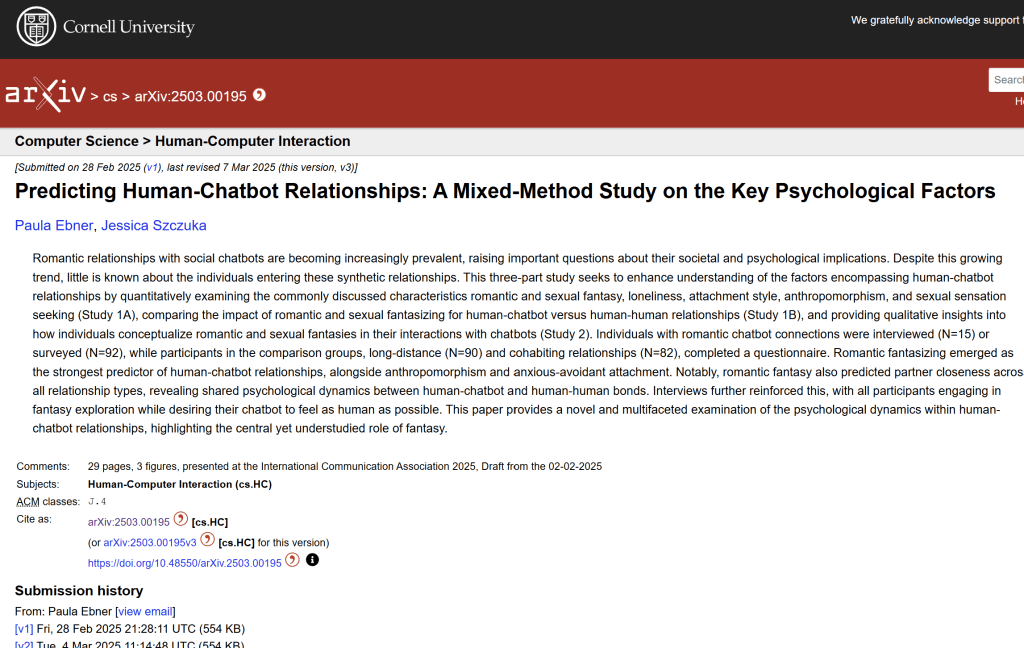Click inside the Search input box

point(1010,79)
